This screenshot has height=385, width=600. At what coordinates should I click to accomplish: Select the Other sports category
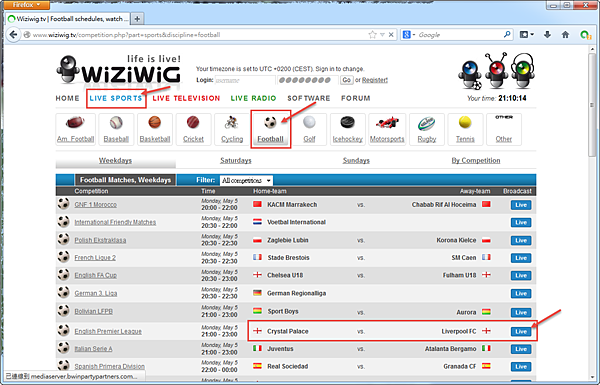tap(504, 129)
